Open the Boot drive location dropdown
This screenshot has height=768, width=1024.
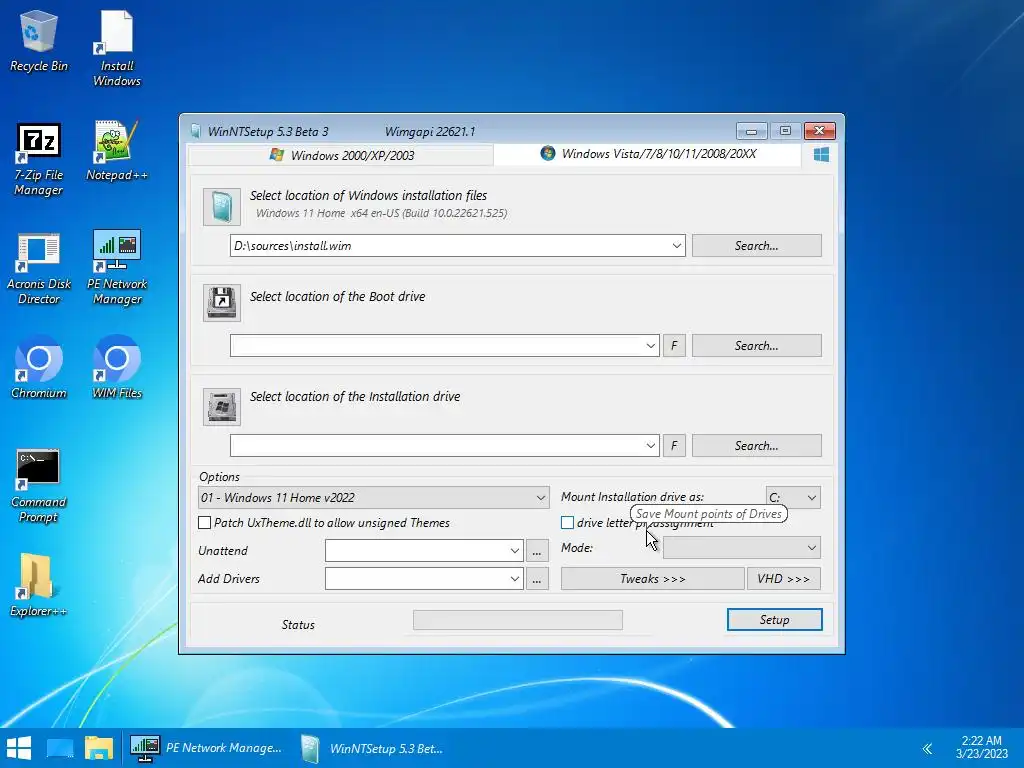click(x=650, y=345)
